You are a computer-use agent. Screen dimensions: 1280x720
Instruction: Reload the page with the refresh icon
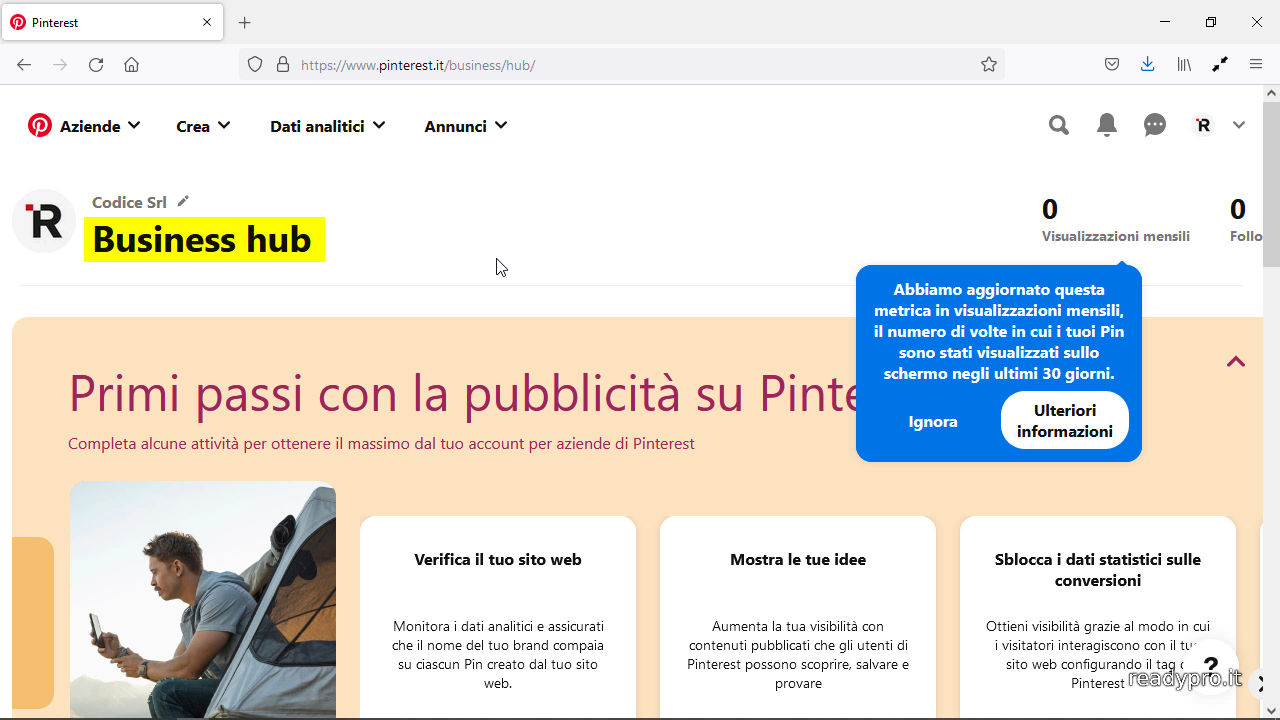pyautogui.click(x=96, y=65)
